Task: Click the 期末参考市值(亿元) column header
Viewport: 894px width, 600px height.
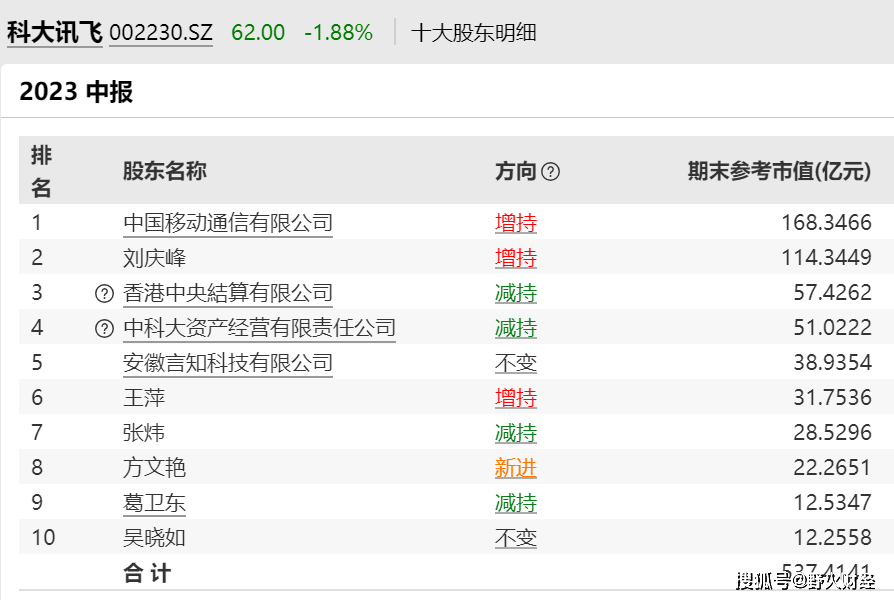Action: 778,171
